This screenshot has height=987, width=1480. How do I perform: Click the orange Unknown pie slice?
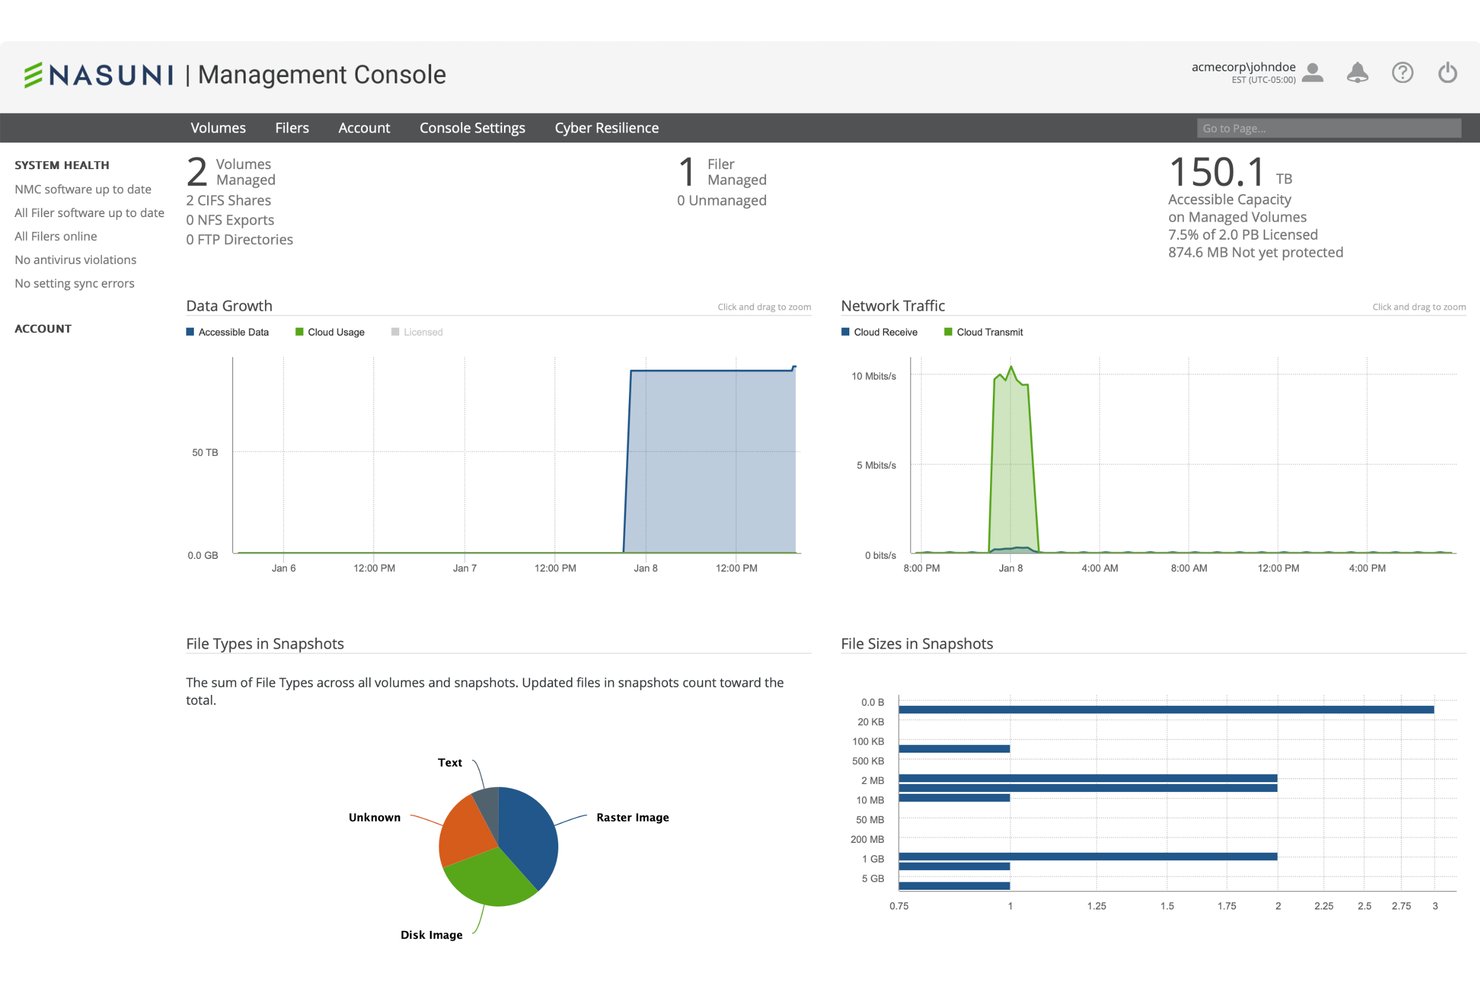pos(464,830)
